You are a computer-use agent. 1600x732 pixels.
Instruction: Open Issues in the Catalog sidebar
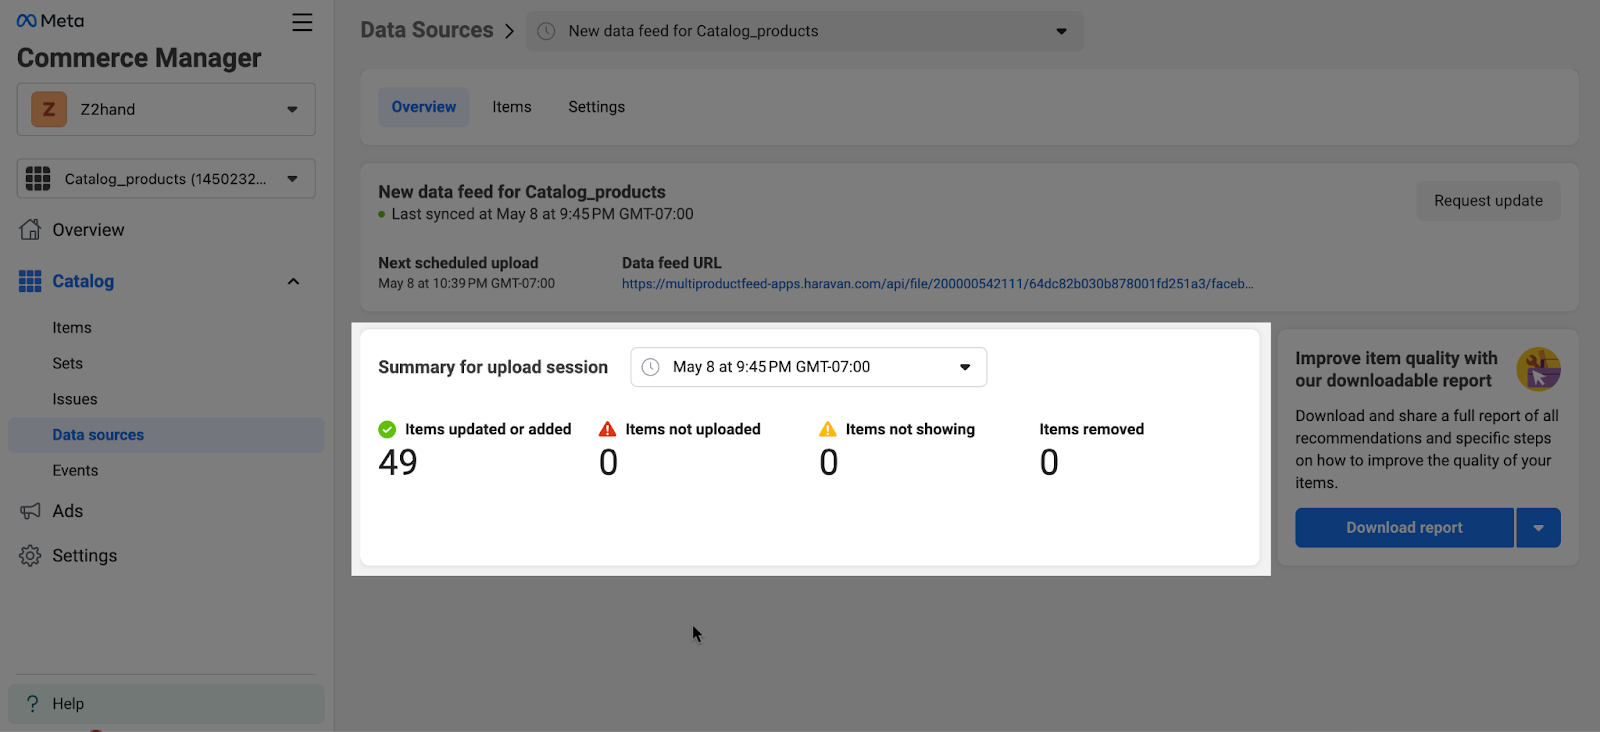75,399
